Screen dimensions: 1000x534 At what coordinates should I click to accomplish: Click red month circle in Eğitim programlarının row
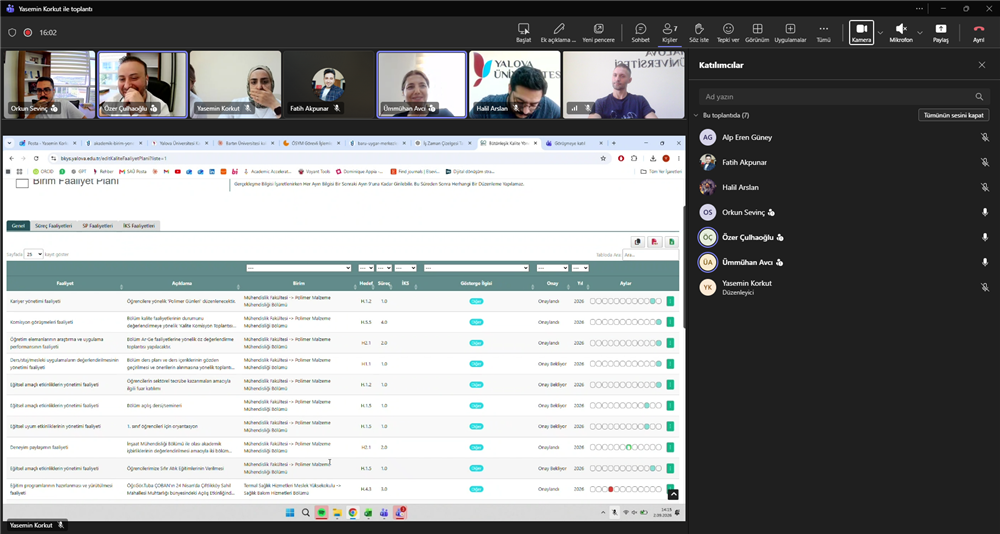pyautogui.click(x=610, y=489)
